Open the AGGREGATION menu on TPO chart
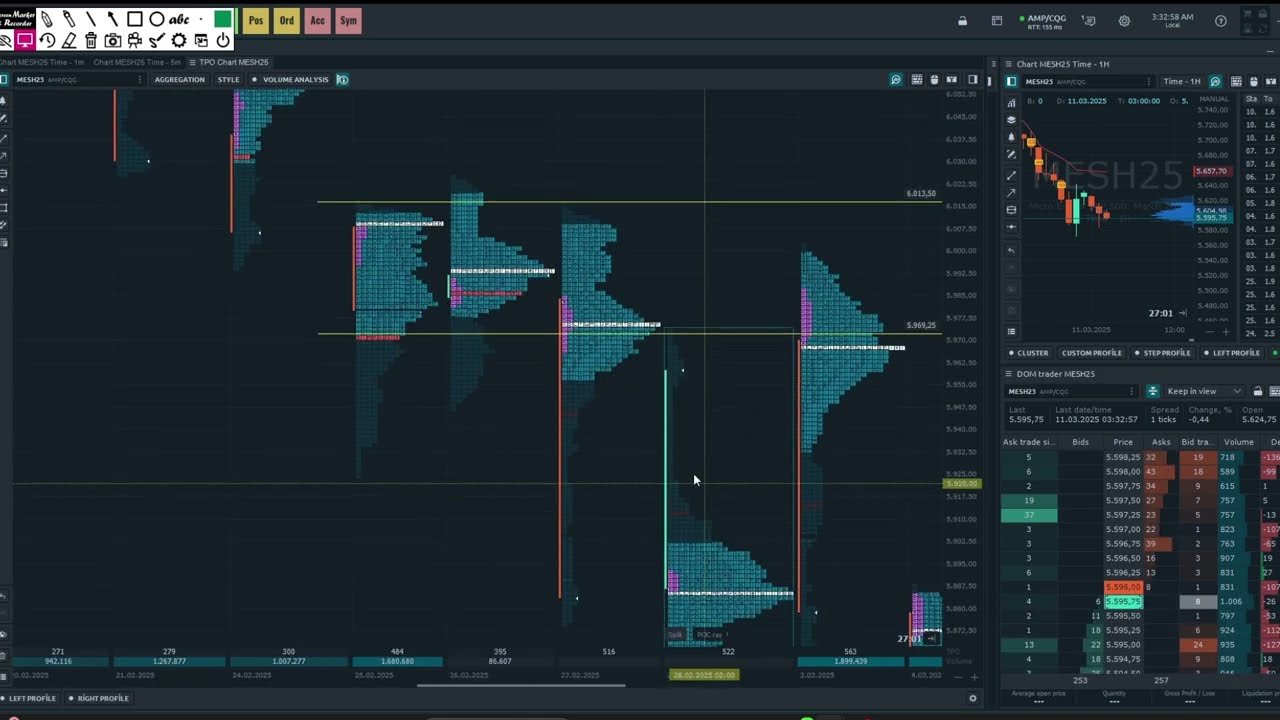Screen dimensions: 1280x720 (x=179, y=80)
